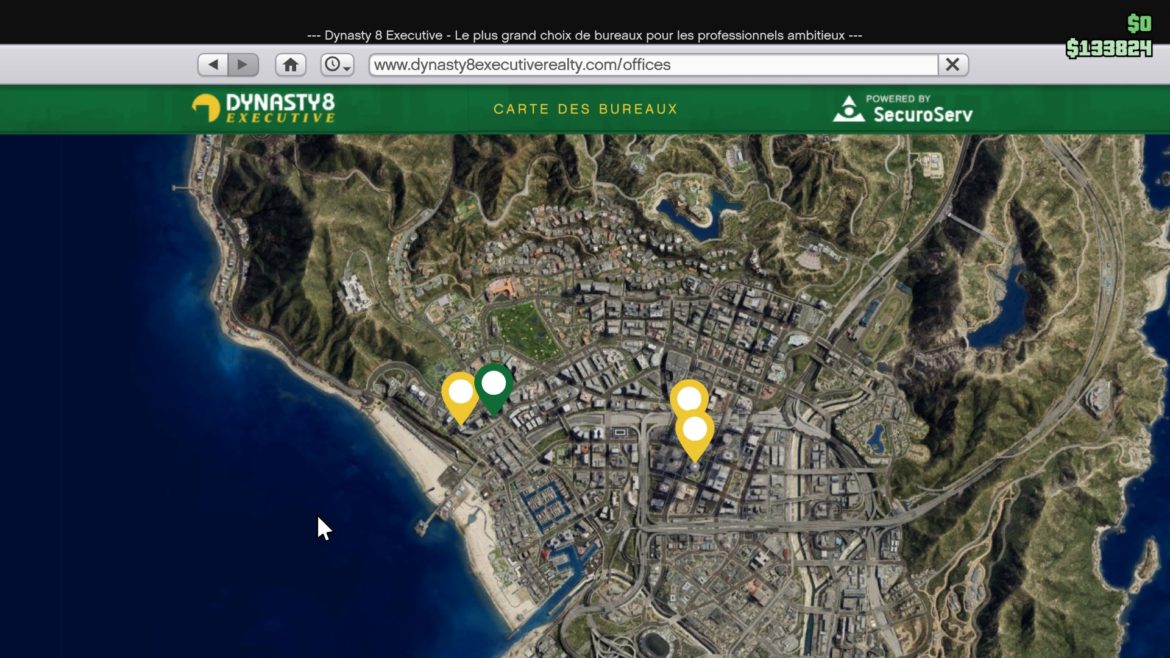This screenshot has width=1170, height=658.
Task: Click the X to clear the address bar
Action: tap(950, 63)
